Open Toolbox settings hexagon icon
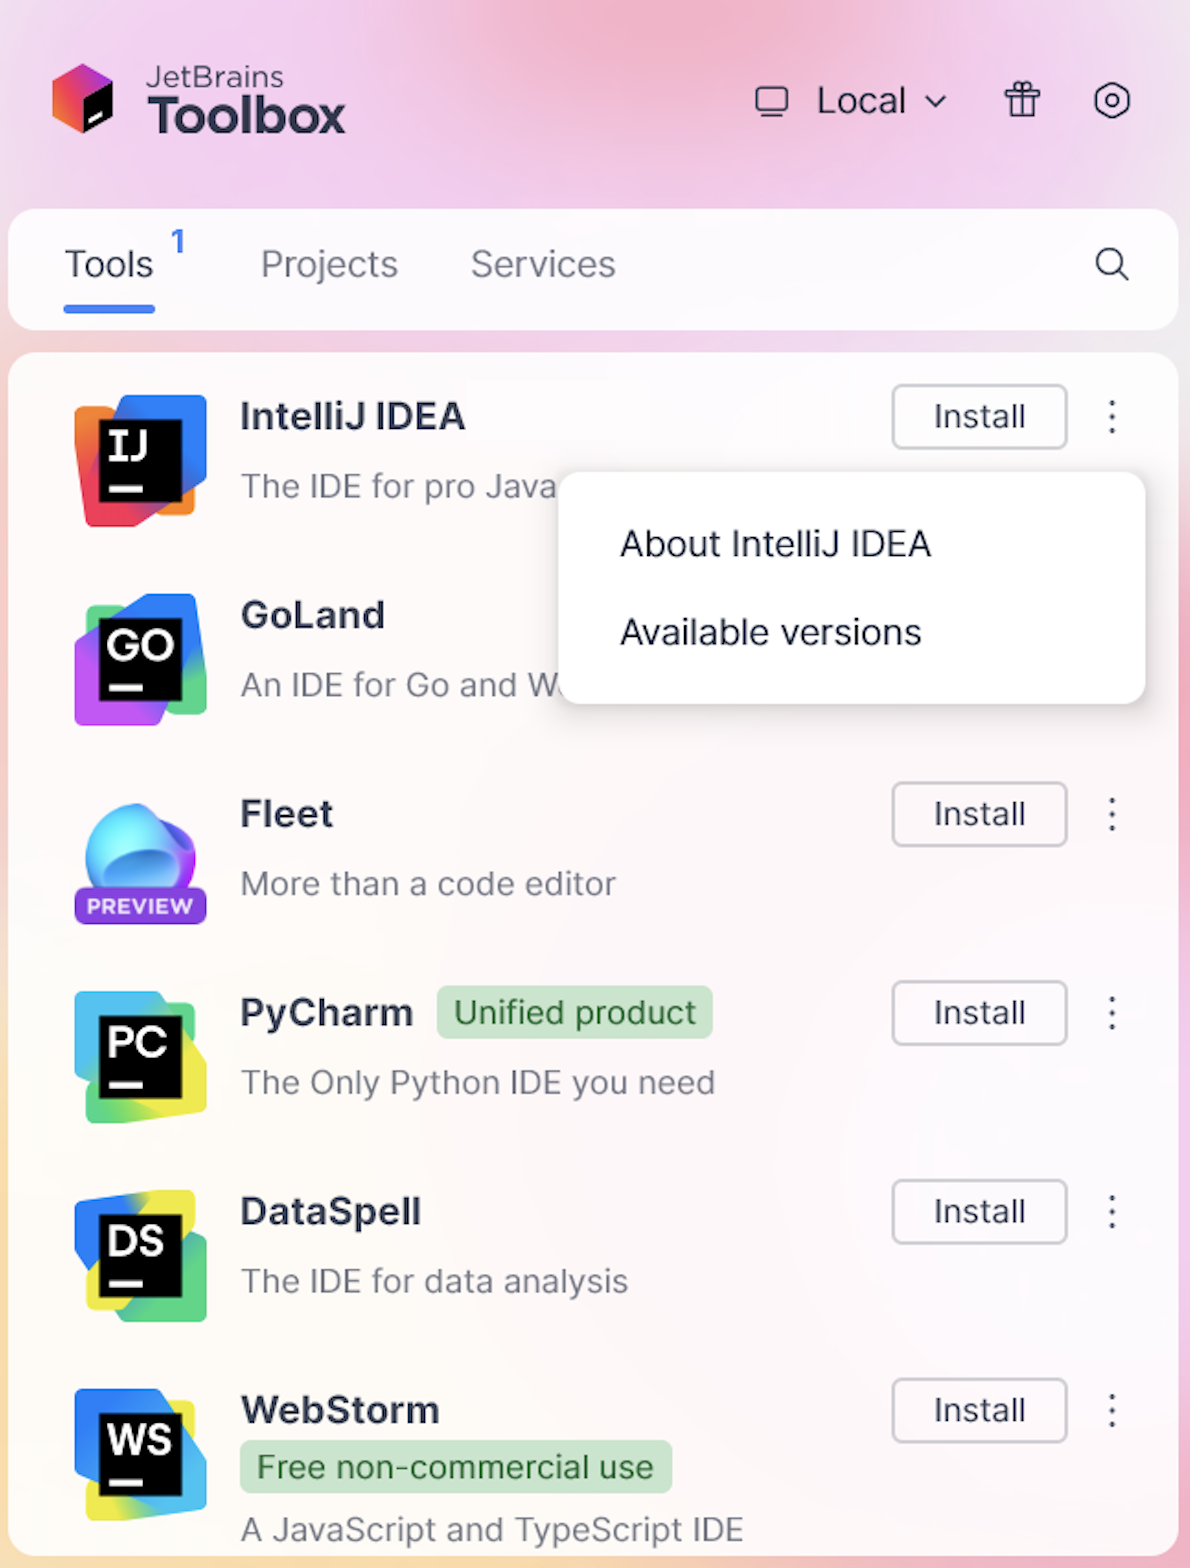 coord(1111,100)
